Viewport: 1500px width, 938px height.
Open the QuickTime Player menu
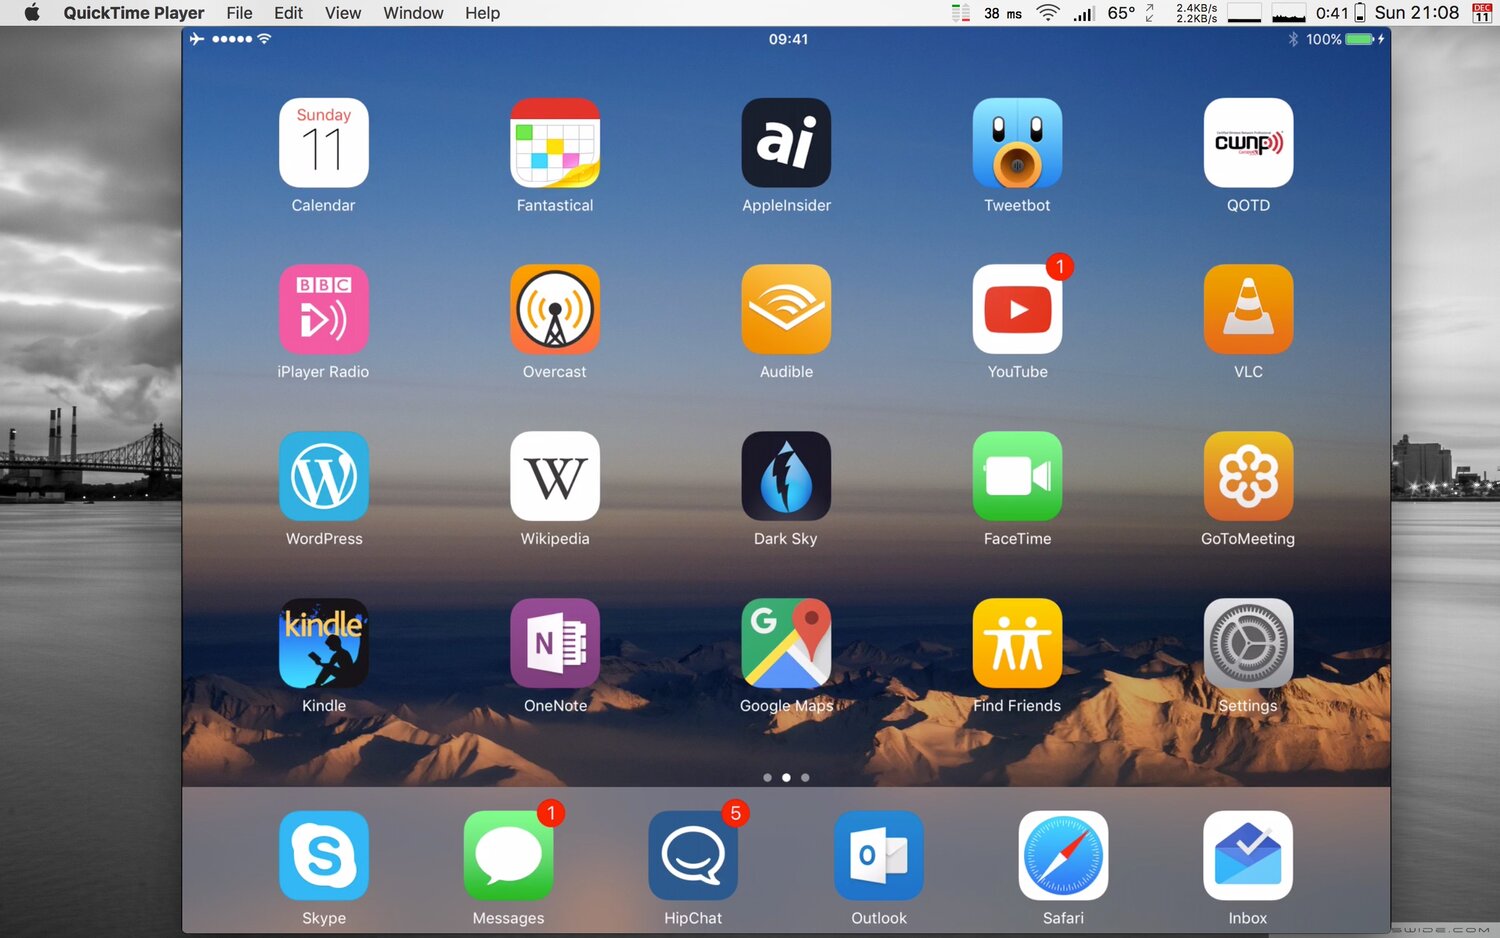coord(134,13)
